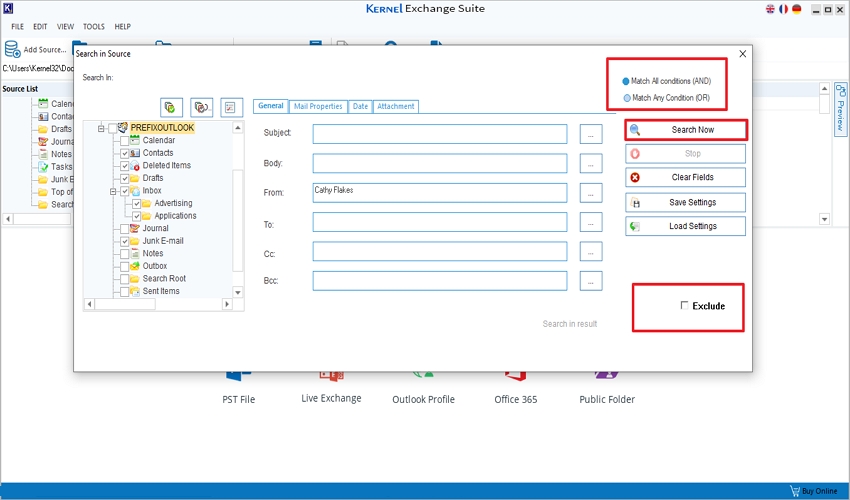
Task: Click the Save Settings button
Action: point(686,202)
